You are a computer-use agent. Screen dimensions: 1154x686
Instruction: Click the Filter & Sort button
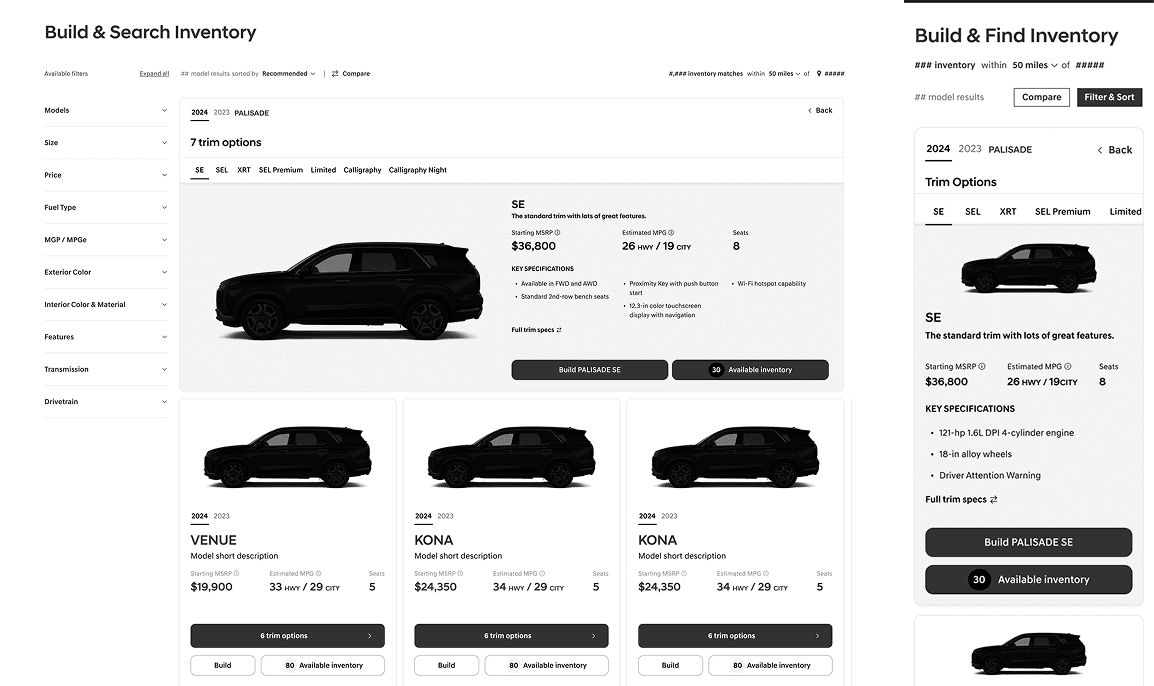tap(1109, 97)
